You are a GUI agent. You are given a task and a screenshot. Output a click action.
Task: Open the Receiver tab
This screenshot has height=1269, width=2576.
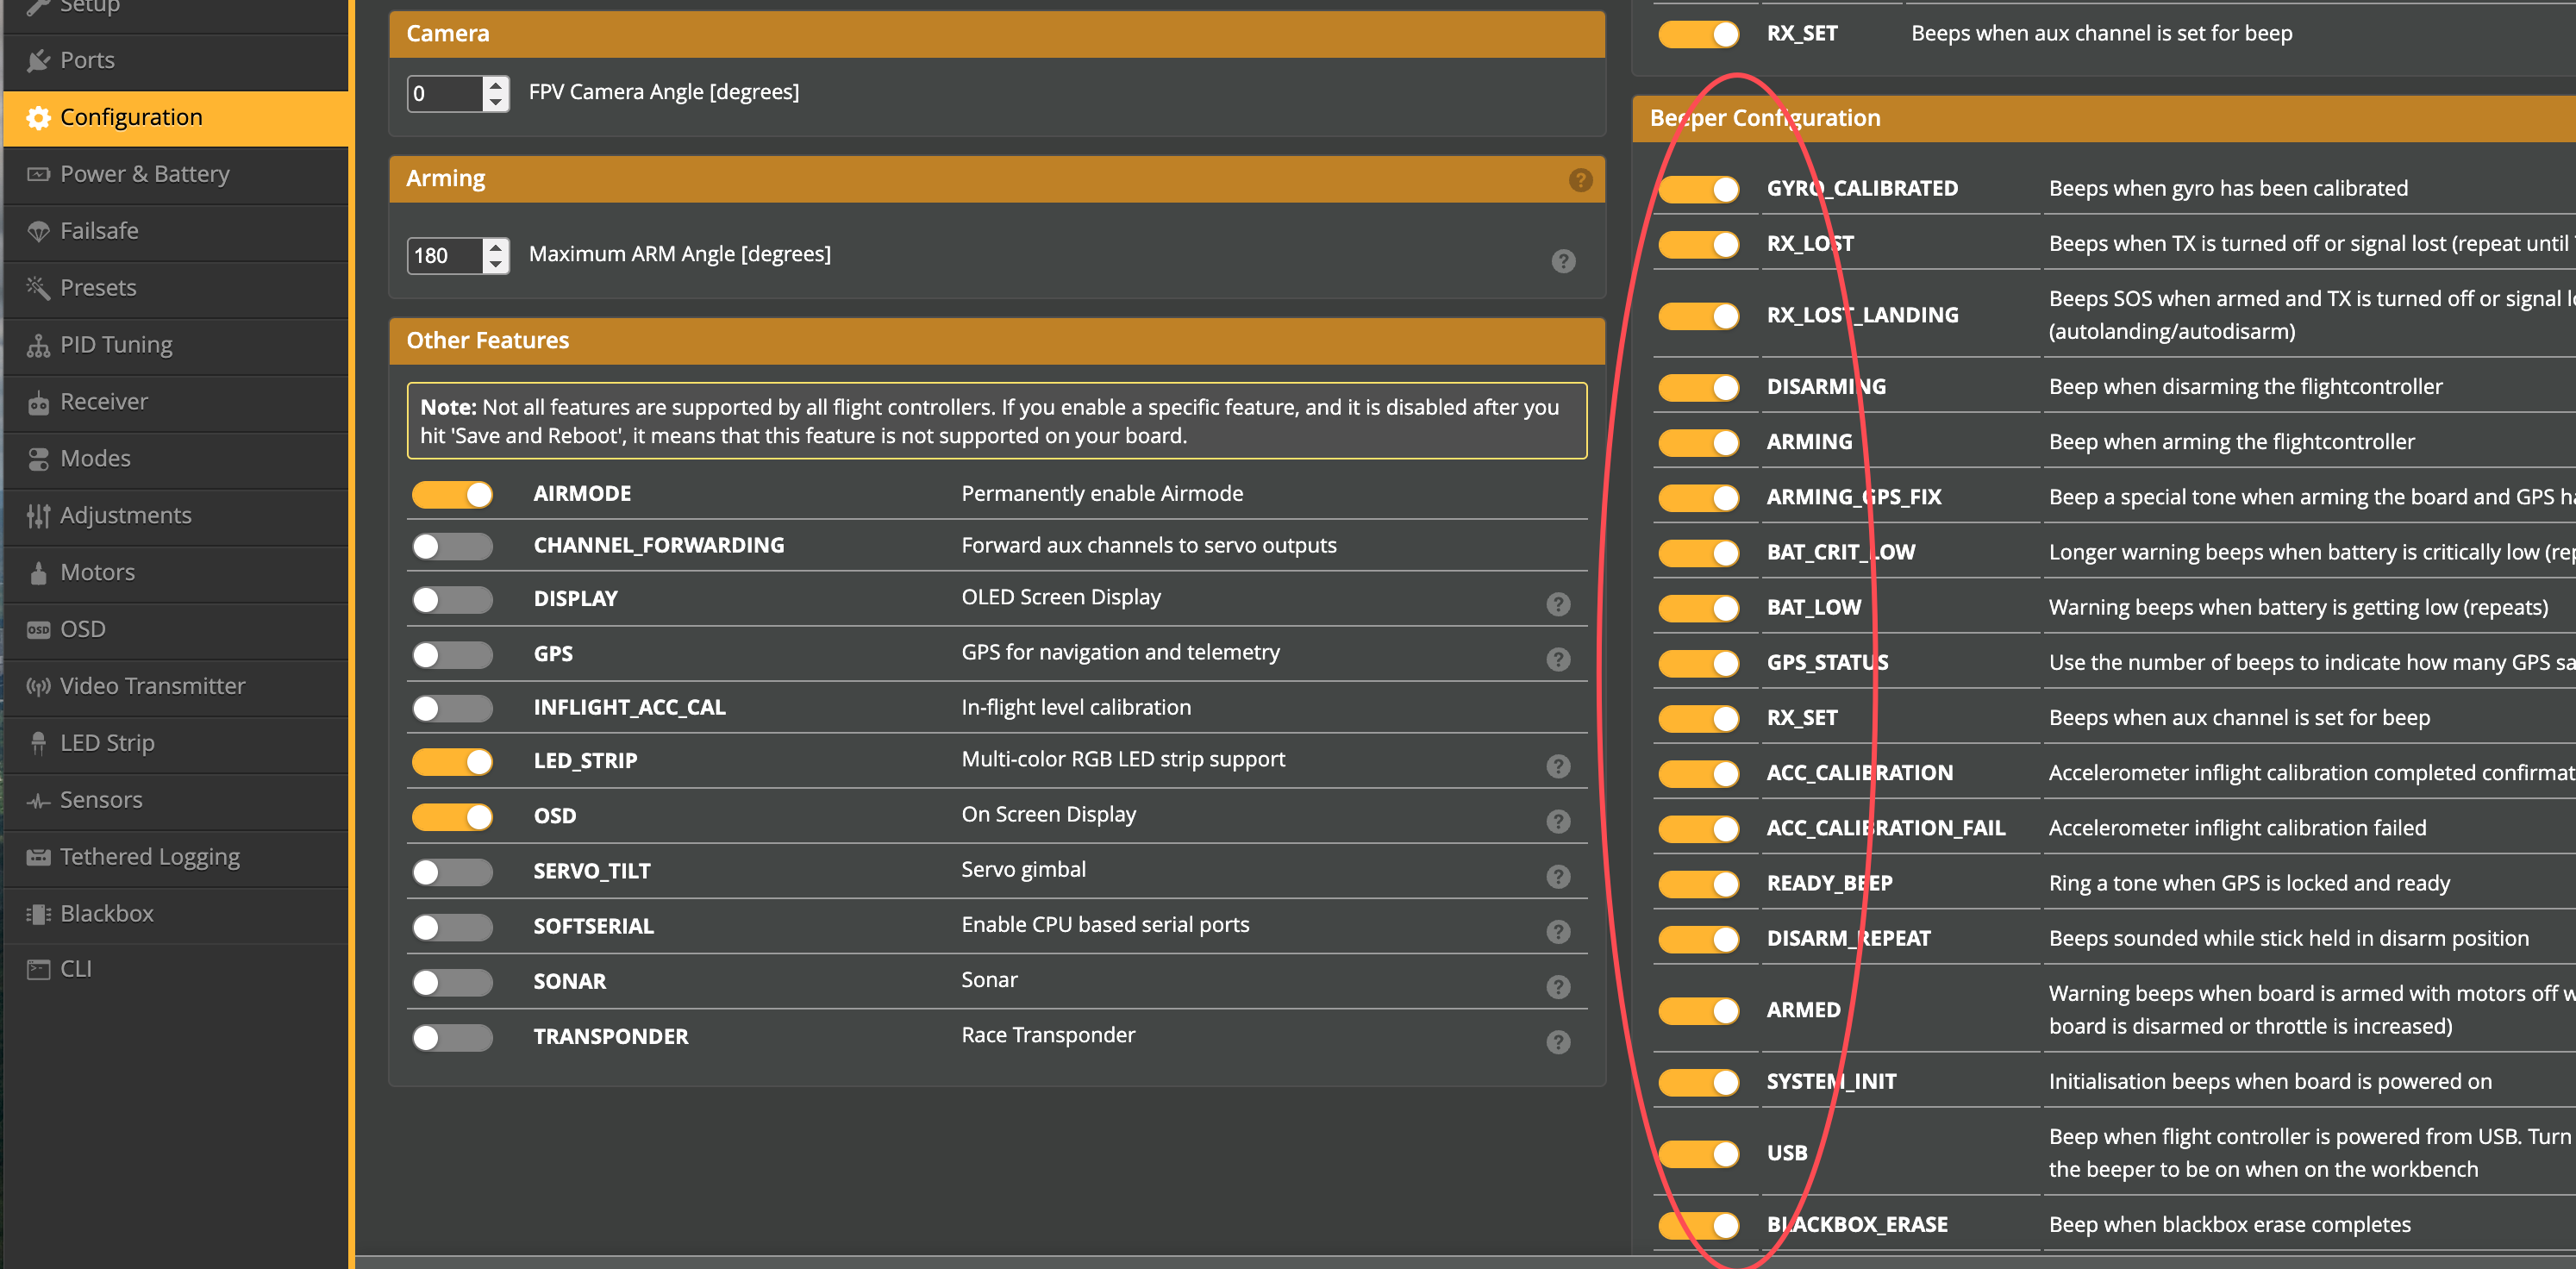tap(104, 402)
